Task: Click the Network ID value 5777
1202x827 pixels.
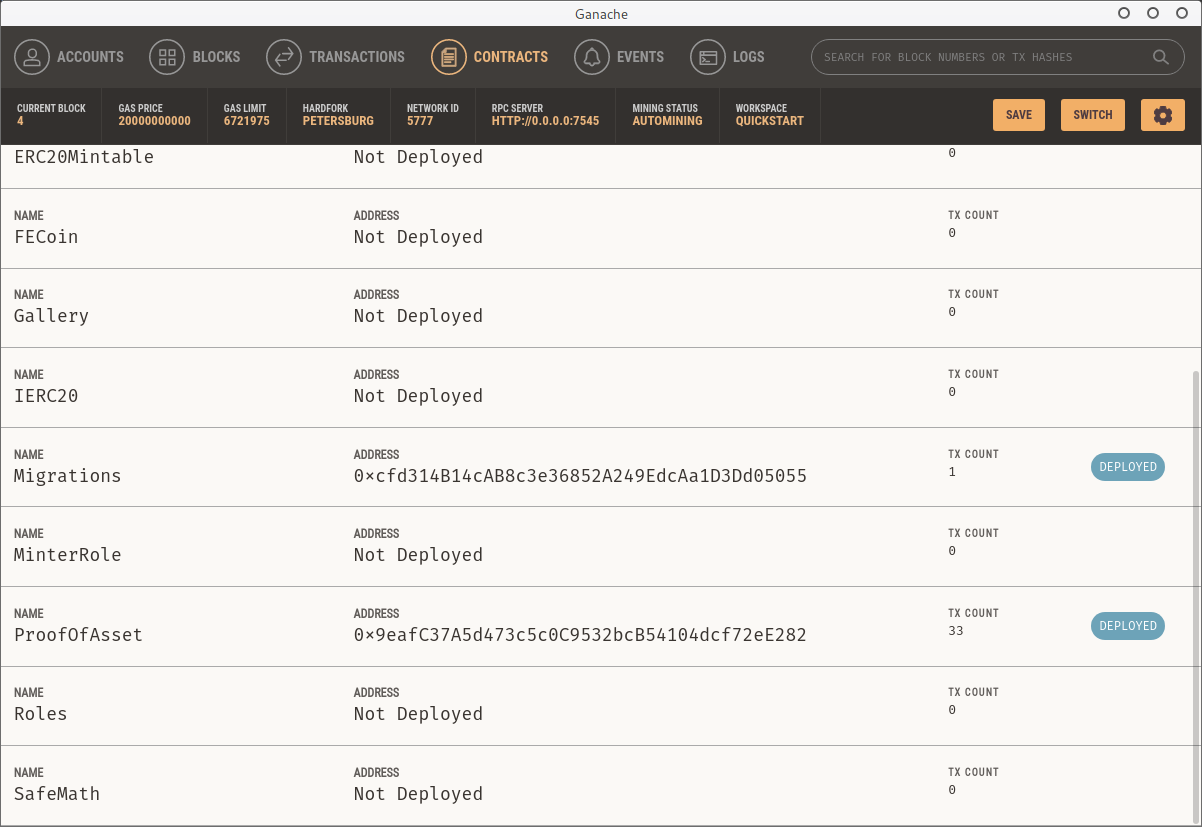Action: (420, 121)
